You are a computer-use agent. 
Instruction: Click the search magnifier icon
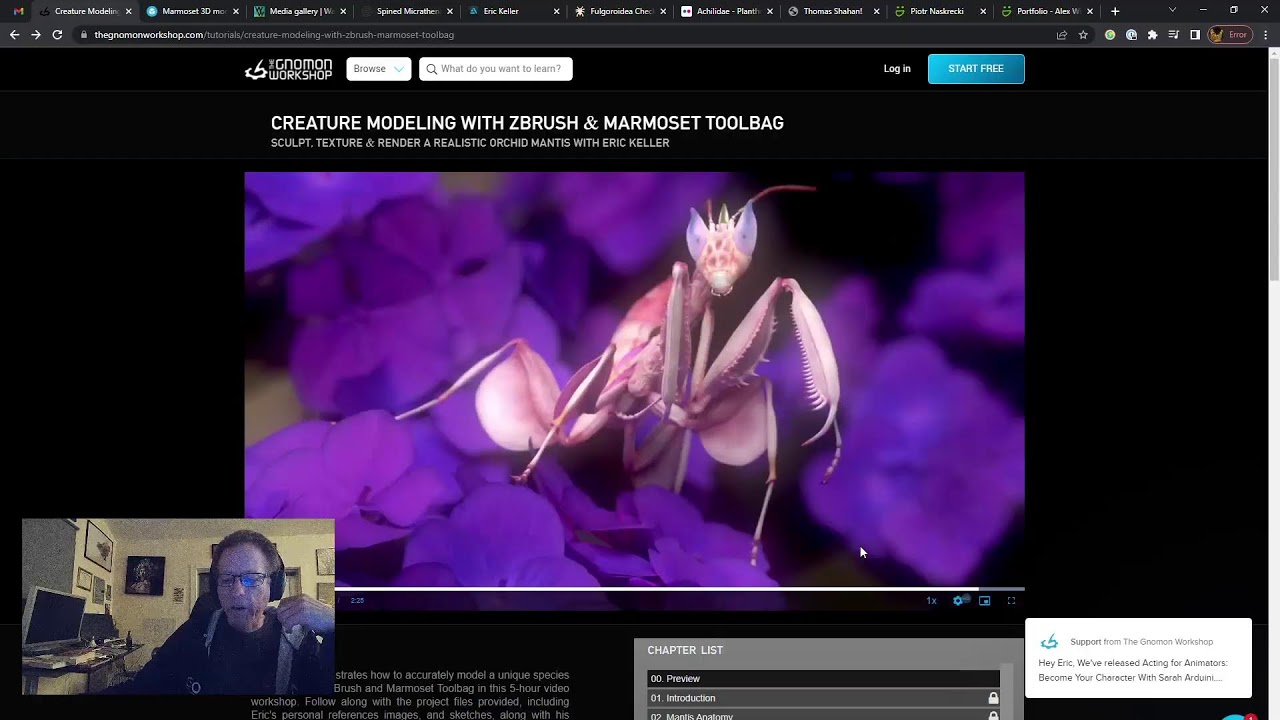click(x=432, y=69)
